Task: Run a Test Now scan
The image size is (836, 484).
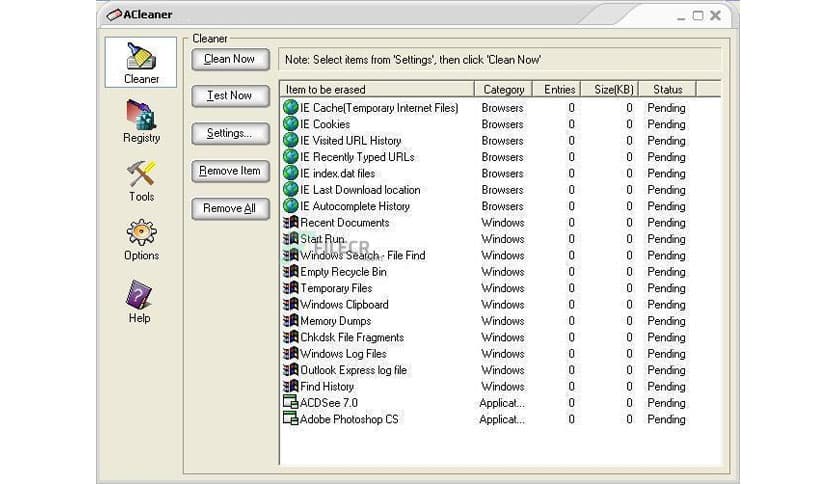Action: click(x=230, y=95)
